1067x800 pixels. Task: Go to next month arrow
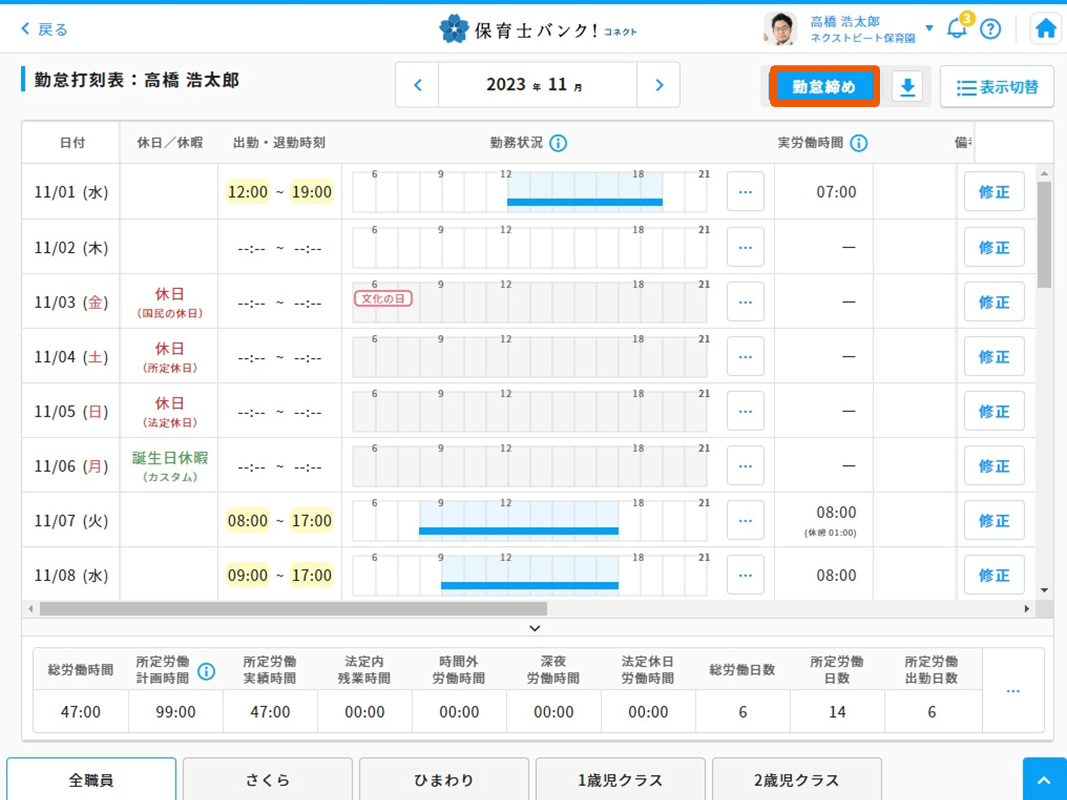click(658, 85)
